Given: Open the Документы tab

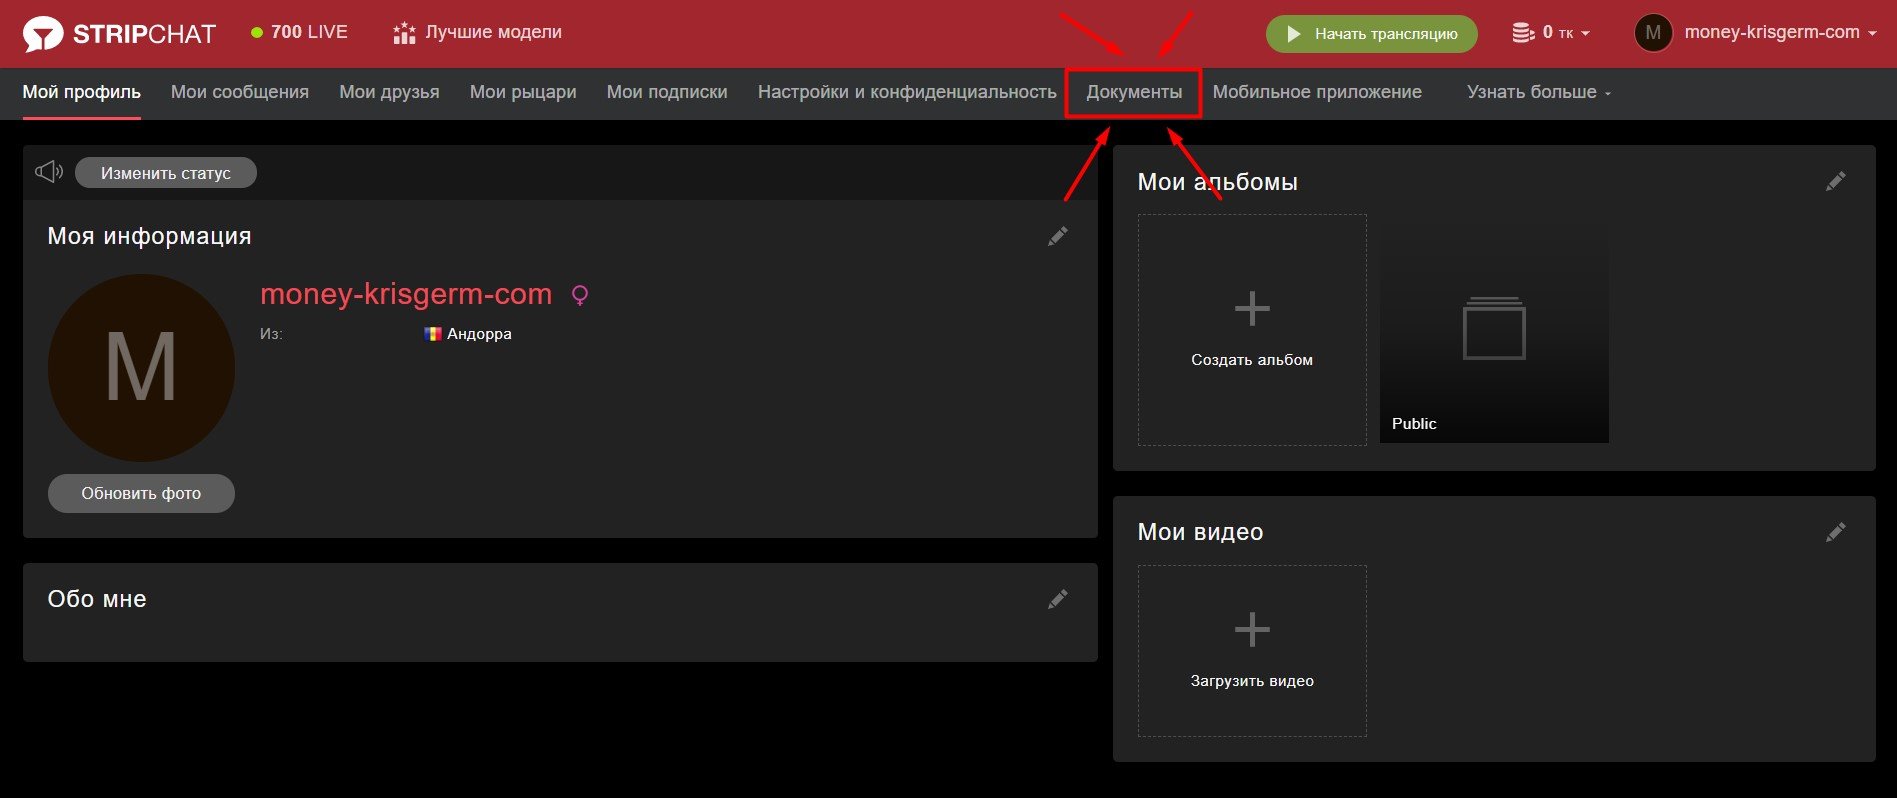Looking at the screenshot, I should [1134, 92].
